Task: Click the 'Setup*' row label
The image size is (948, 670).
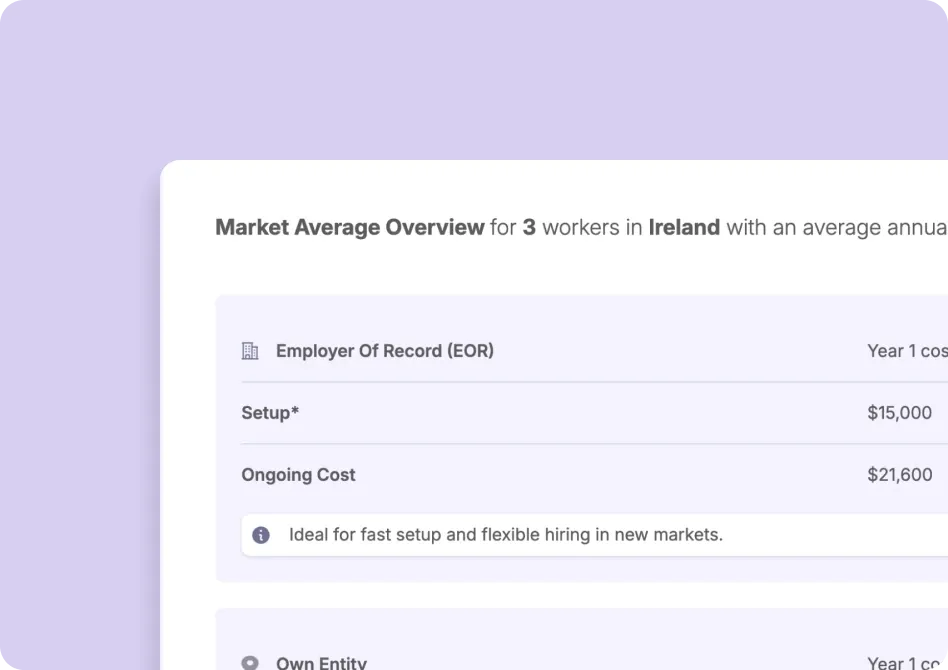Action: [270, 413]
